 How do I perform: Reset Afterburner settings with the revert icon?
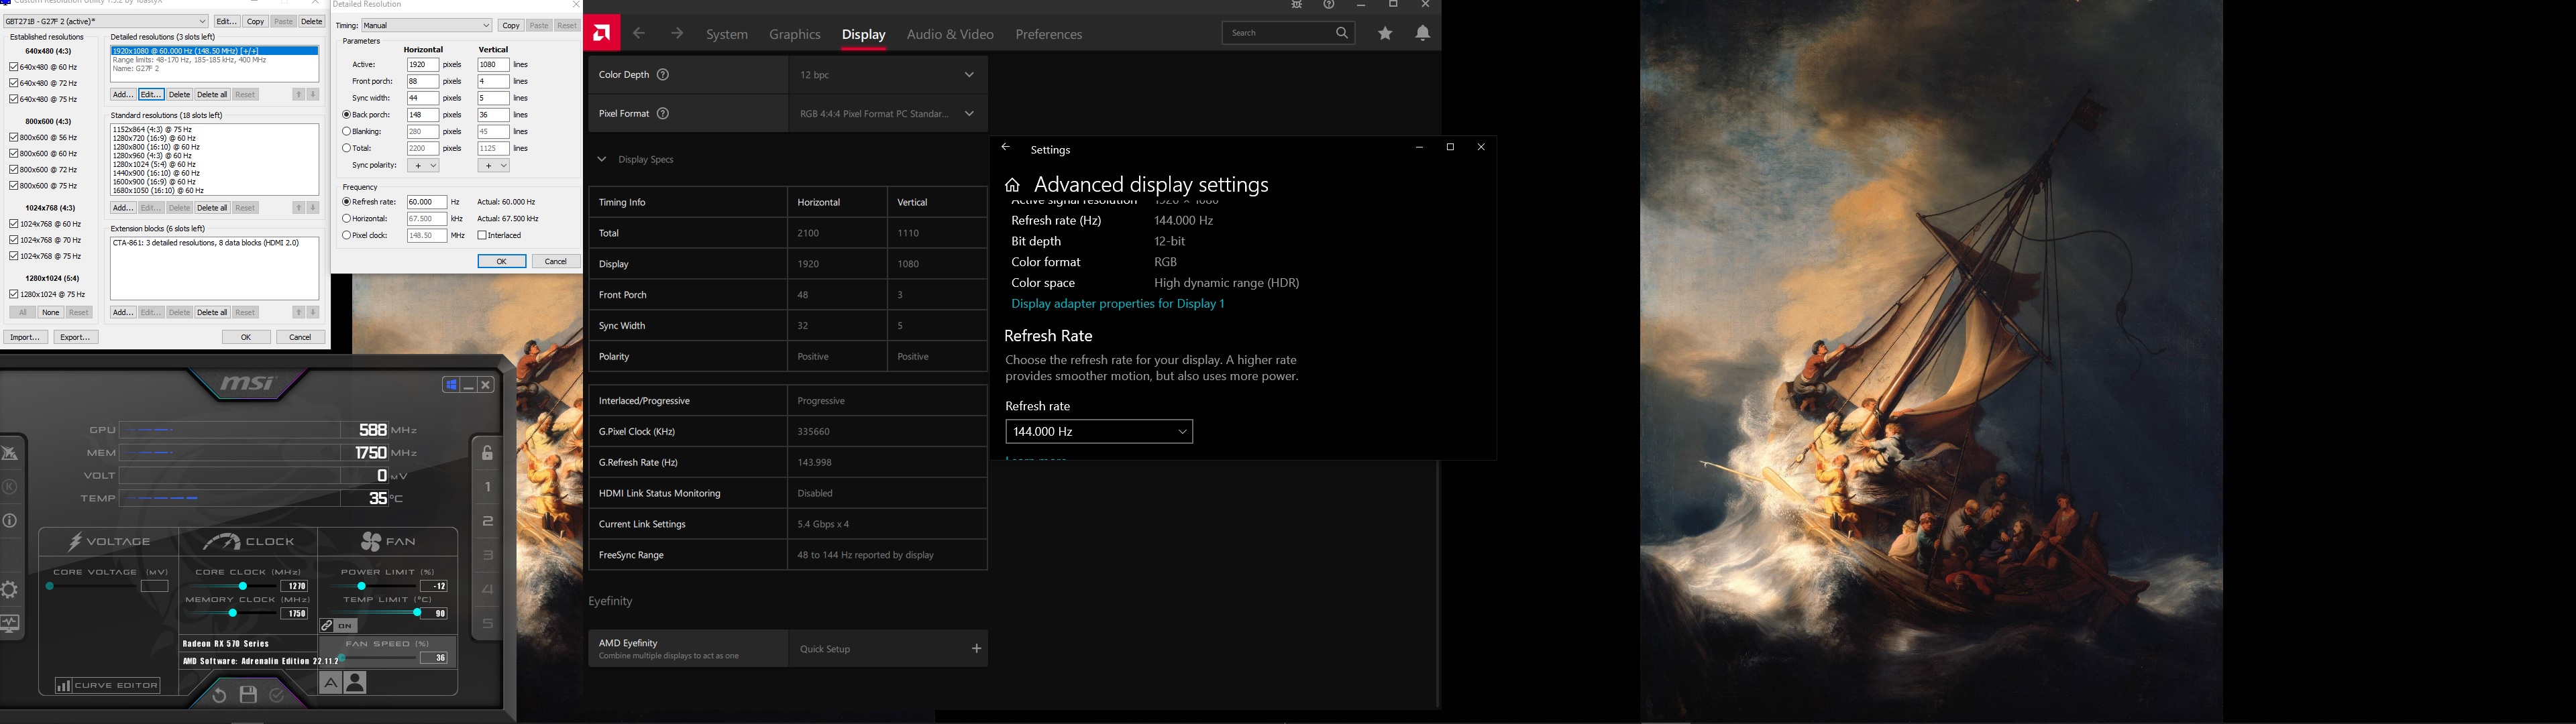pos(219,694)
